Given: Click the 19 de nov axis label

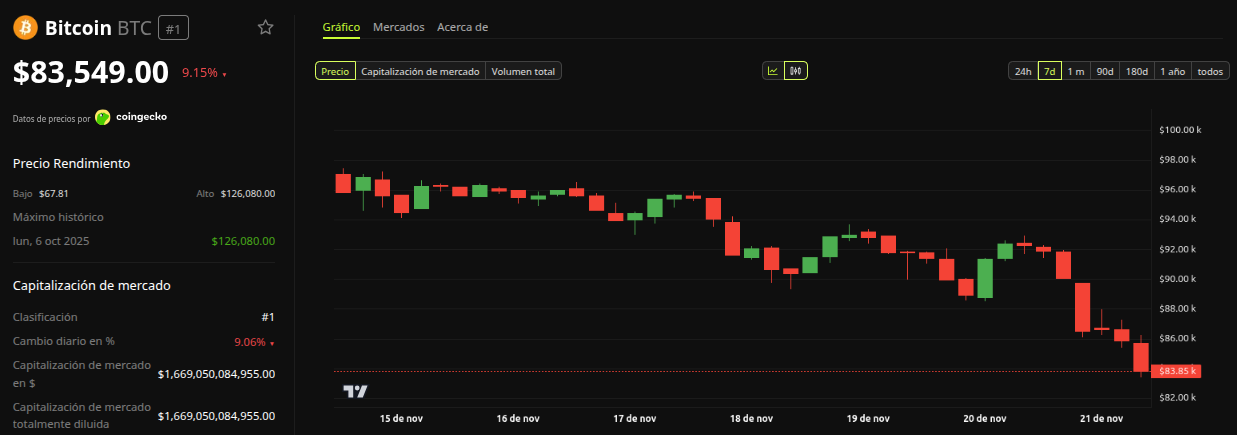Looking at the screenshot, I should coord(868,418).
